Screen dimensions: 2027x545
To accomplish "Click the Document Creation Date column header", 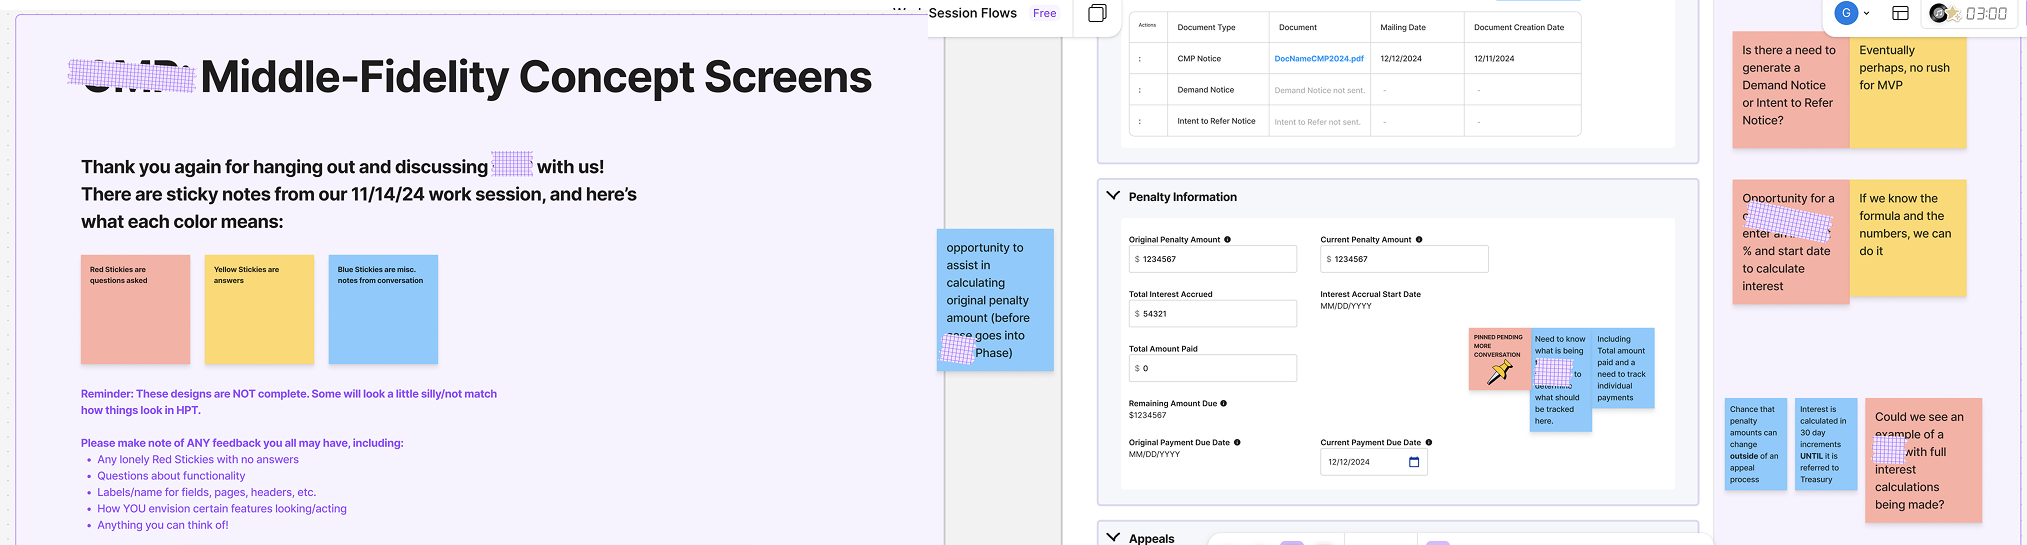I will click(x=1519, y=27).
